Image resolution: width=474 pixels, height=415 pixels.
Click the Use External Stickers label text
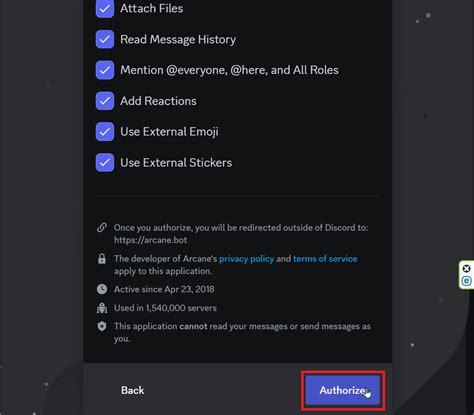pos(176,163)
